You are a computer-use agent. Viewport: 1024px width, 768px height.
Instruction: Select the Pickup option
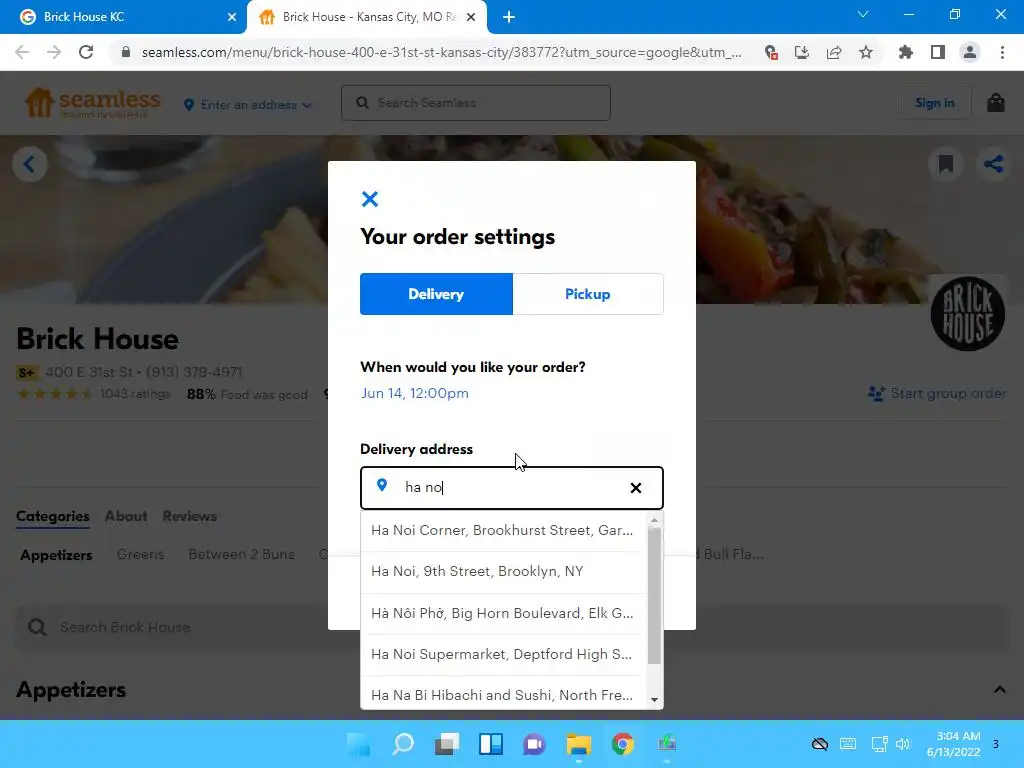588,294
